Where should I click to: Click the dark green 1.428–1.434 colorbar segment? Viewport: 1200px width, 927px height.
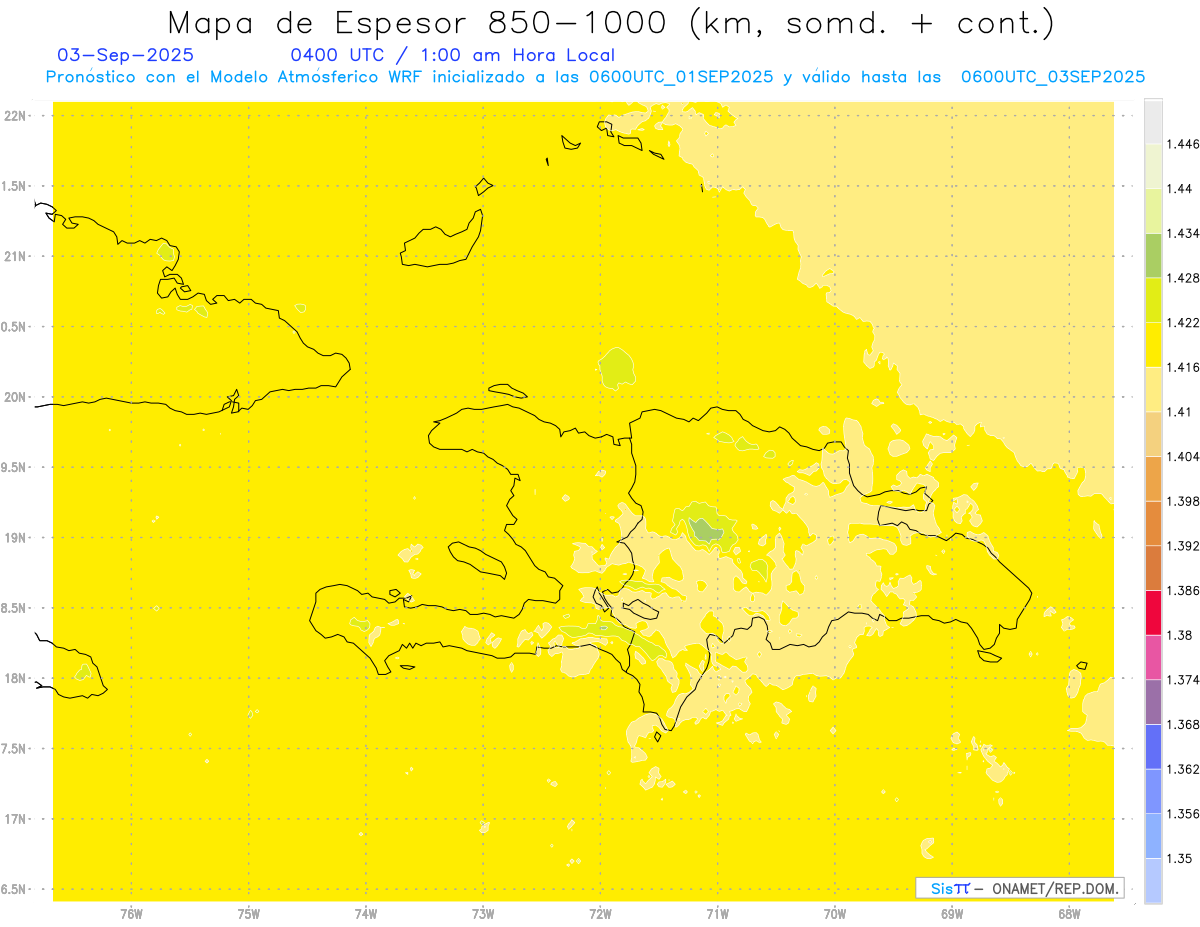click(x=1153, y=255)
